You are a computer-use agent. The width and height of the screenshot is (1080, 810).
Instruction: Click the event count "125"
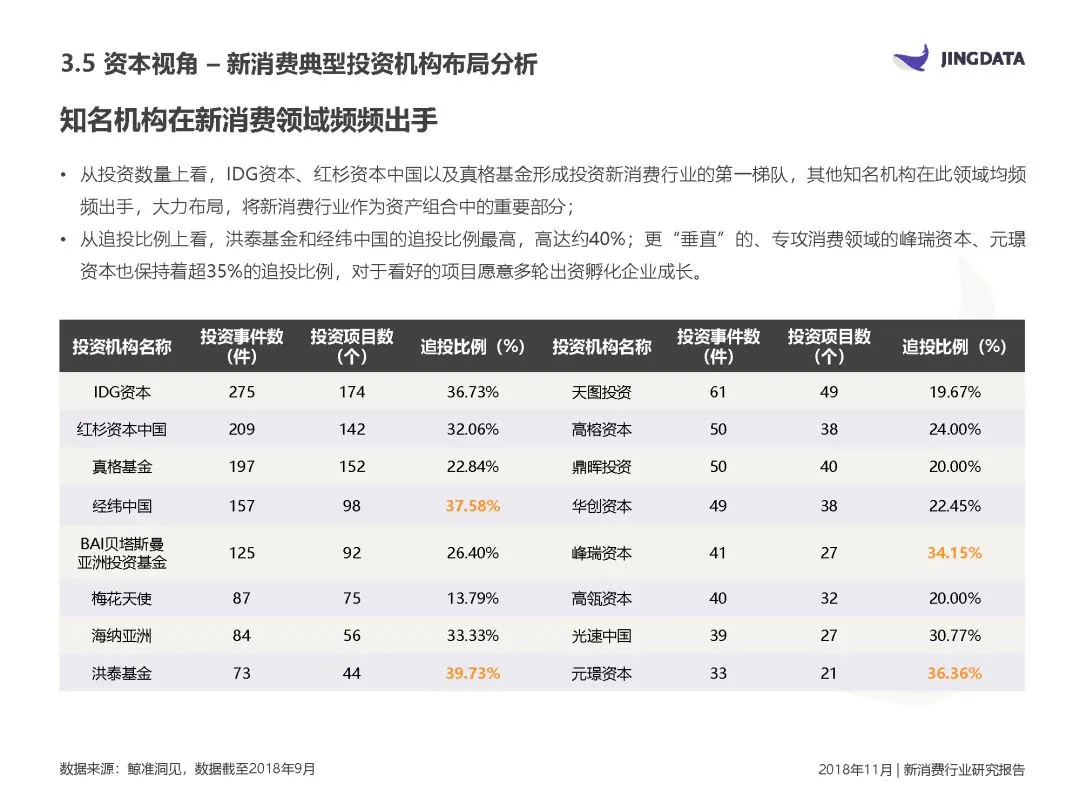click(x=242, y=552)
